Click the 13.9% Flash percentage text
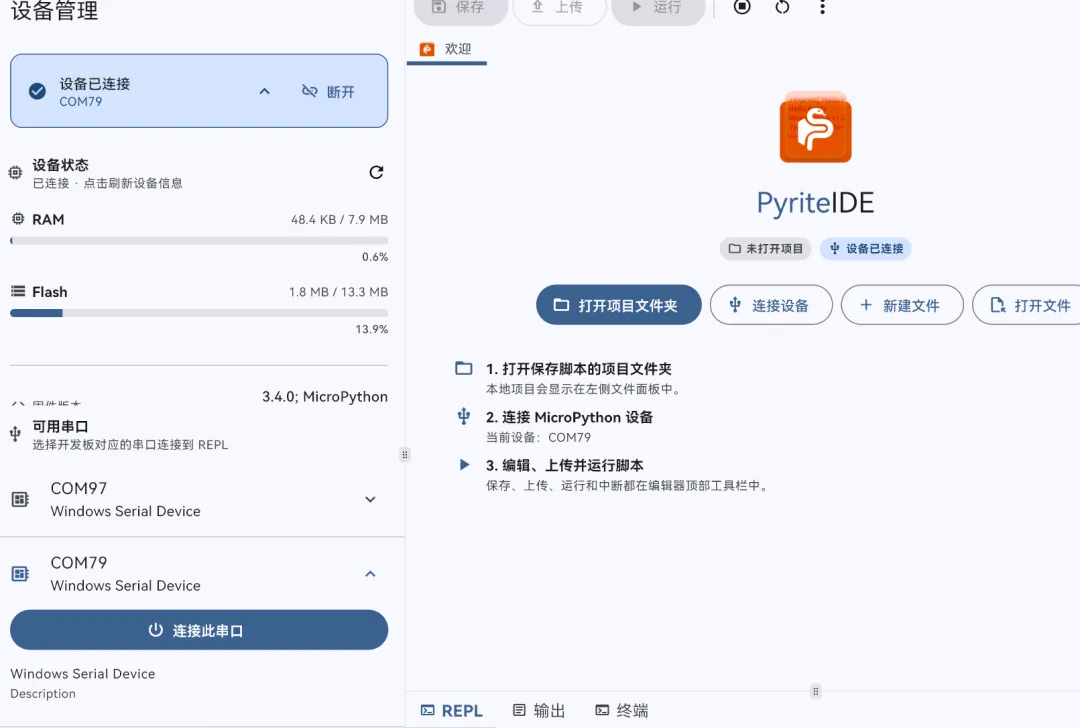 click(x=372, y=329)
